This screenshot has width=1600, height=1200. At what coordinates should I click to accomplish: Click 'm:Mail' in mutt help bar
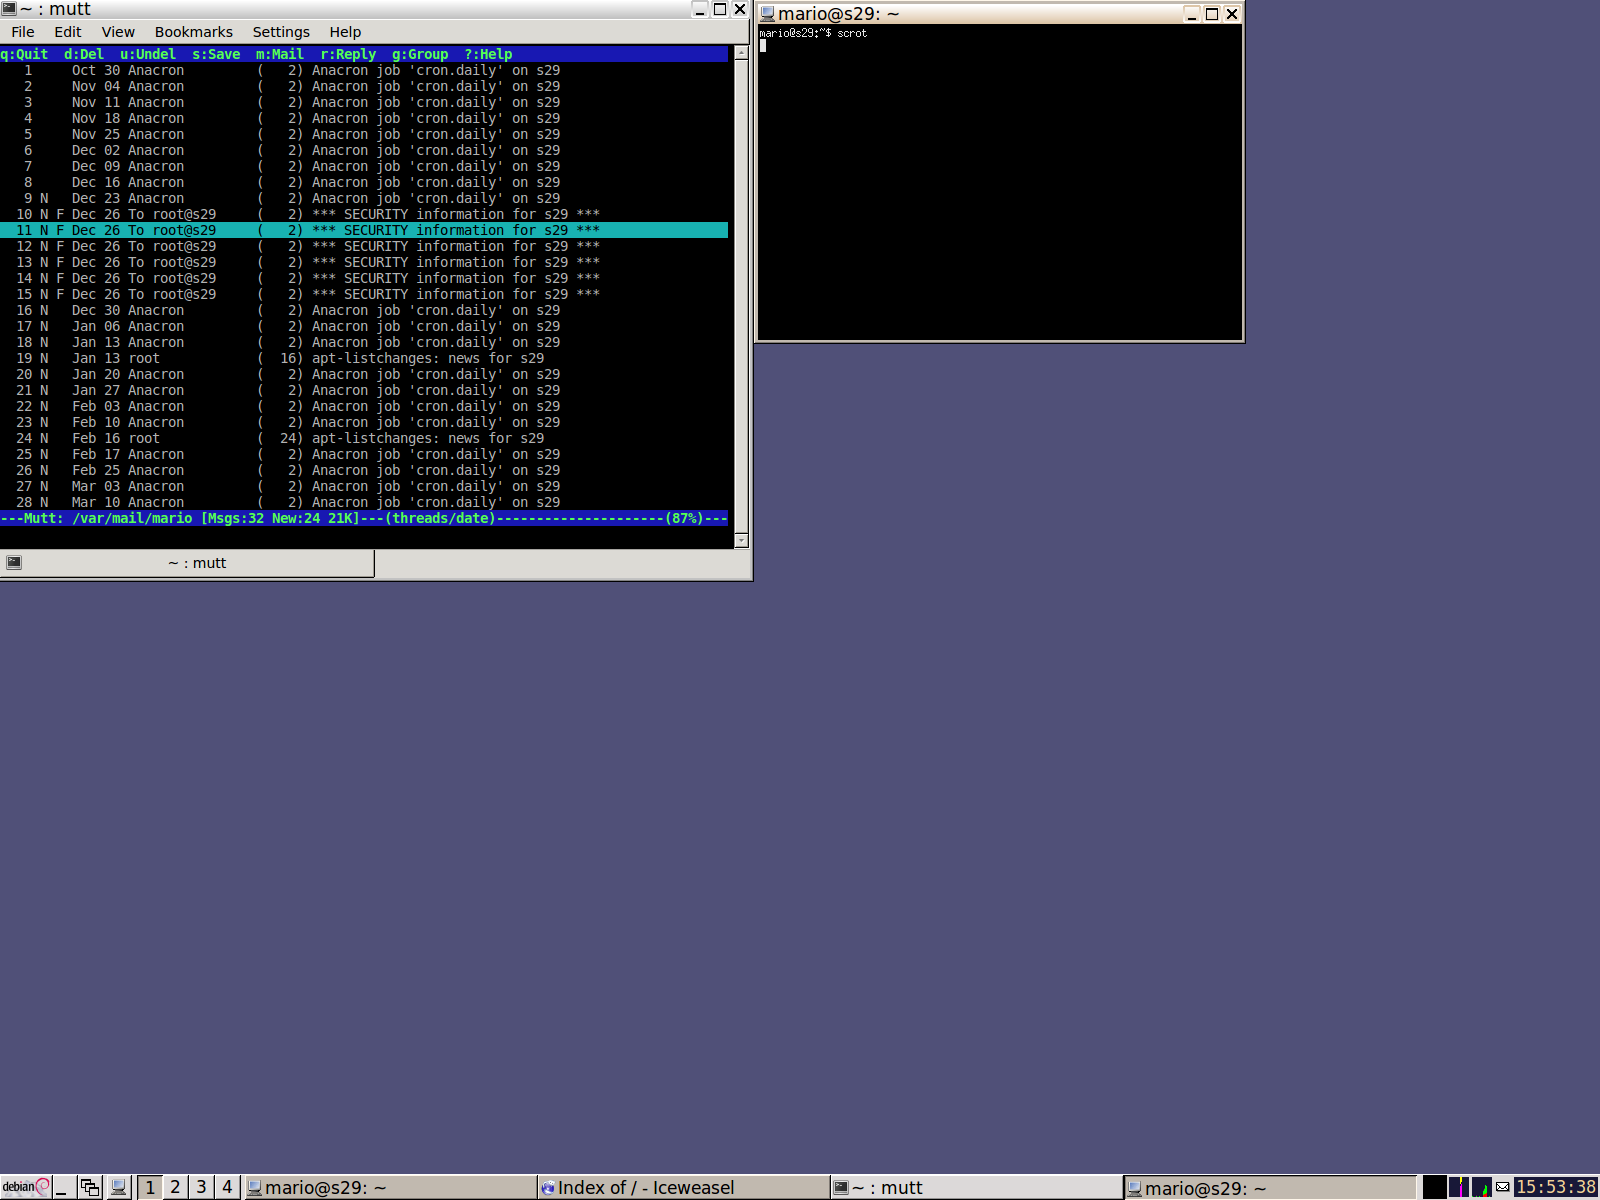[x=280, y=54]
